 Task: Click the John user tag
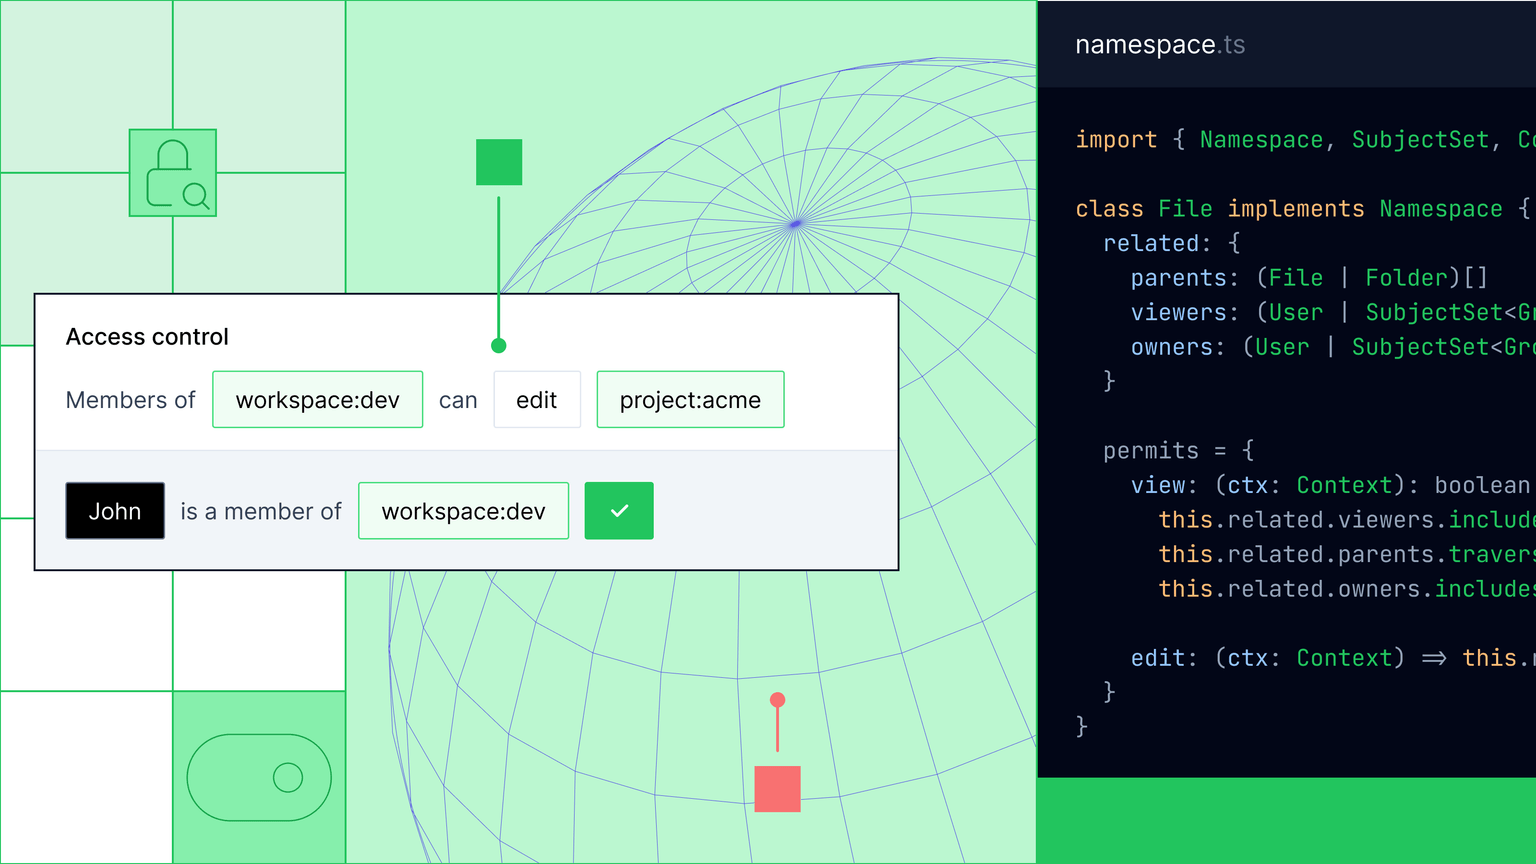click(115, 511)
